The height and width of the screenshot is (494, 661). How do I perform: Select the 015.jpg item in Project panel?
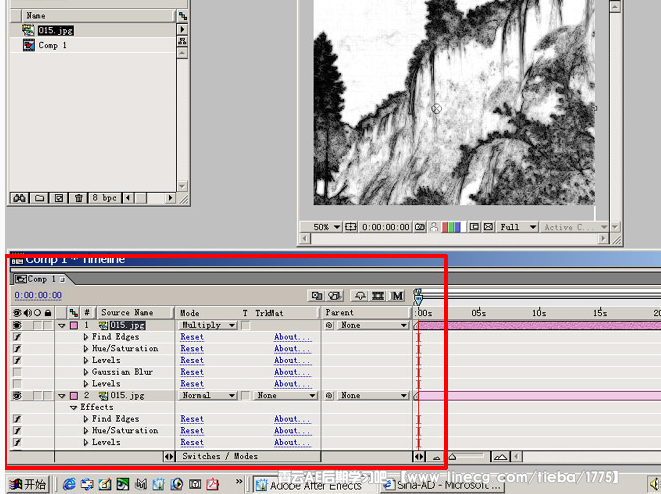(x=55, y=30)
